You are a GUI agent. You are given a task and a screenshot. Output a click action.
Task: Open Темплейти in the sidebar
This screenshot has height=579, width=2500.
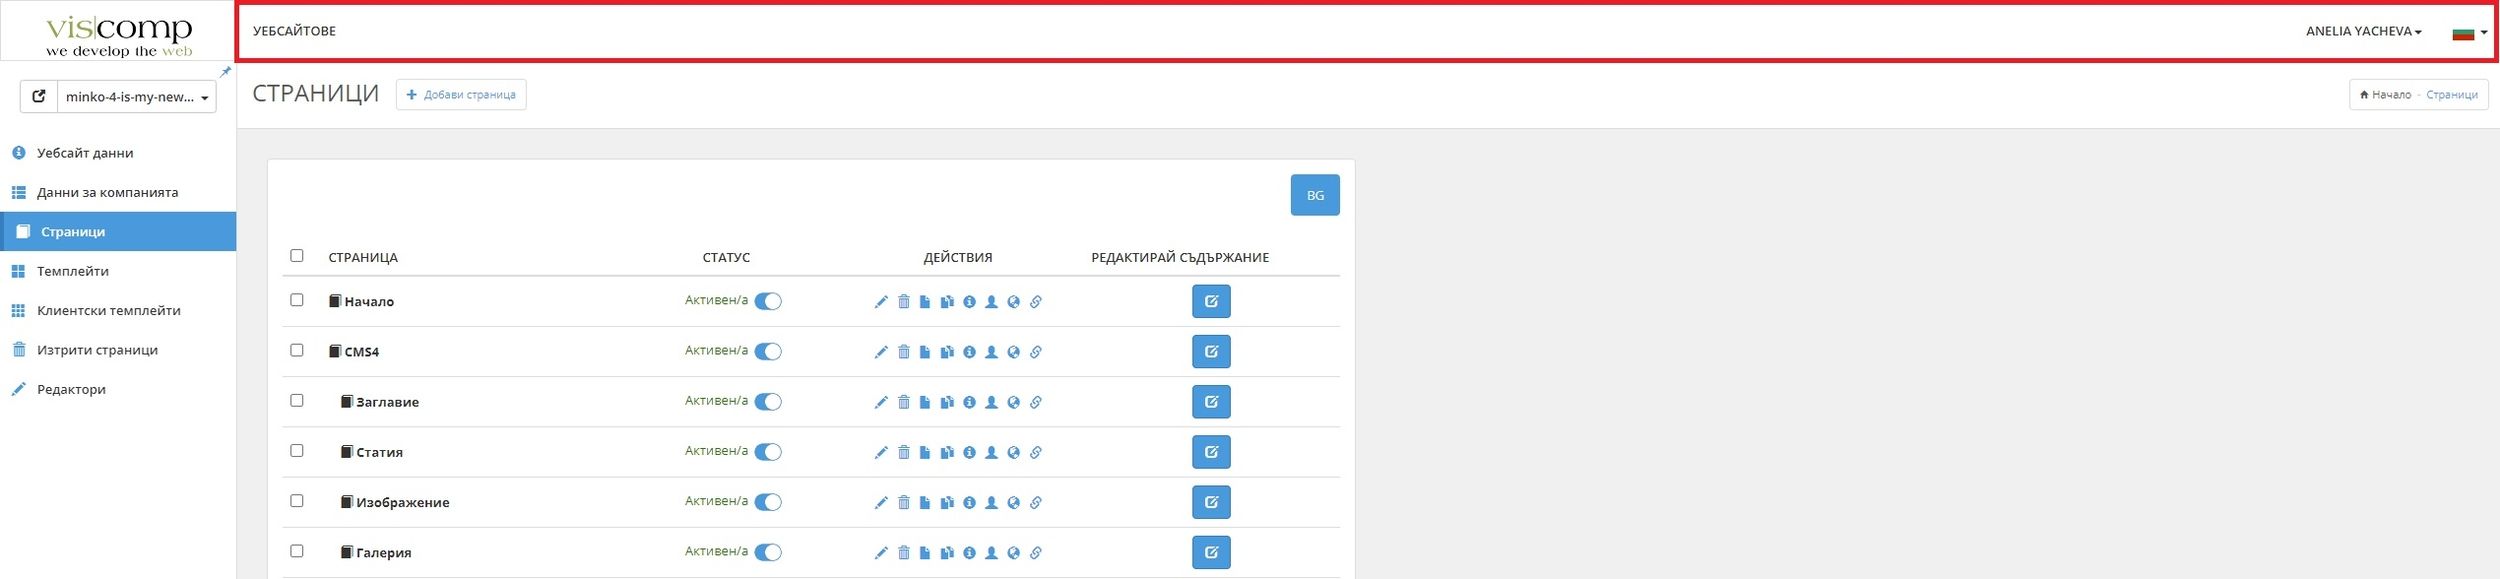73,271
